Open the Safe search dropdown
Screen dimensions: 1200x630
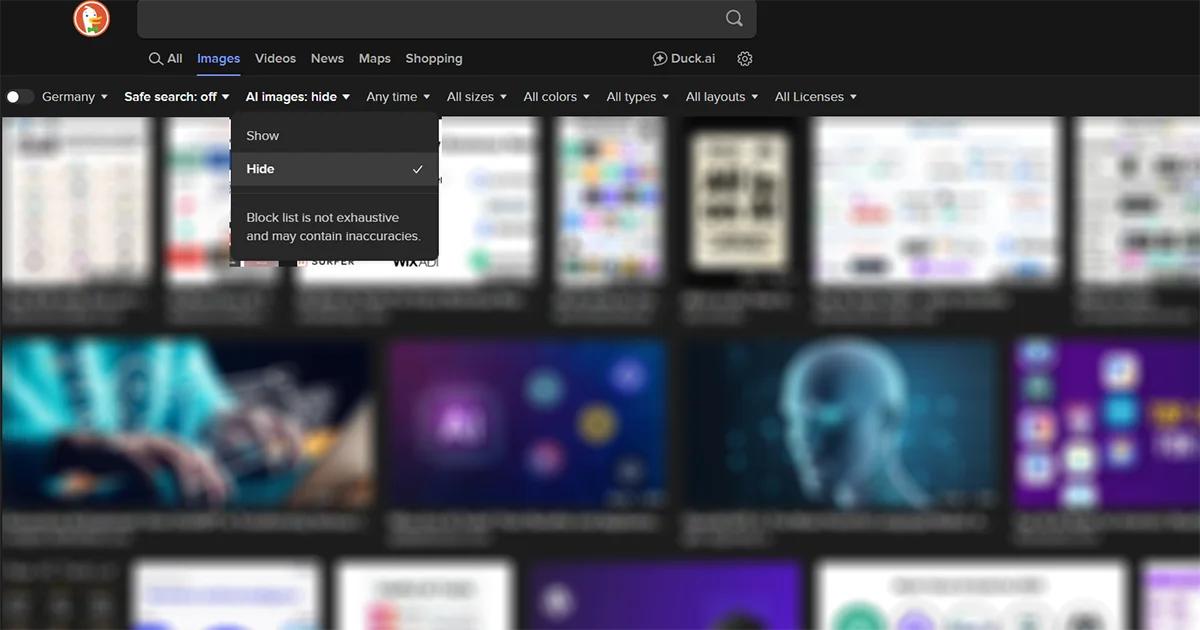point(177,97)
